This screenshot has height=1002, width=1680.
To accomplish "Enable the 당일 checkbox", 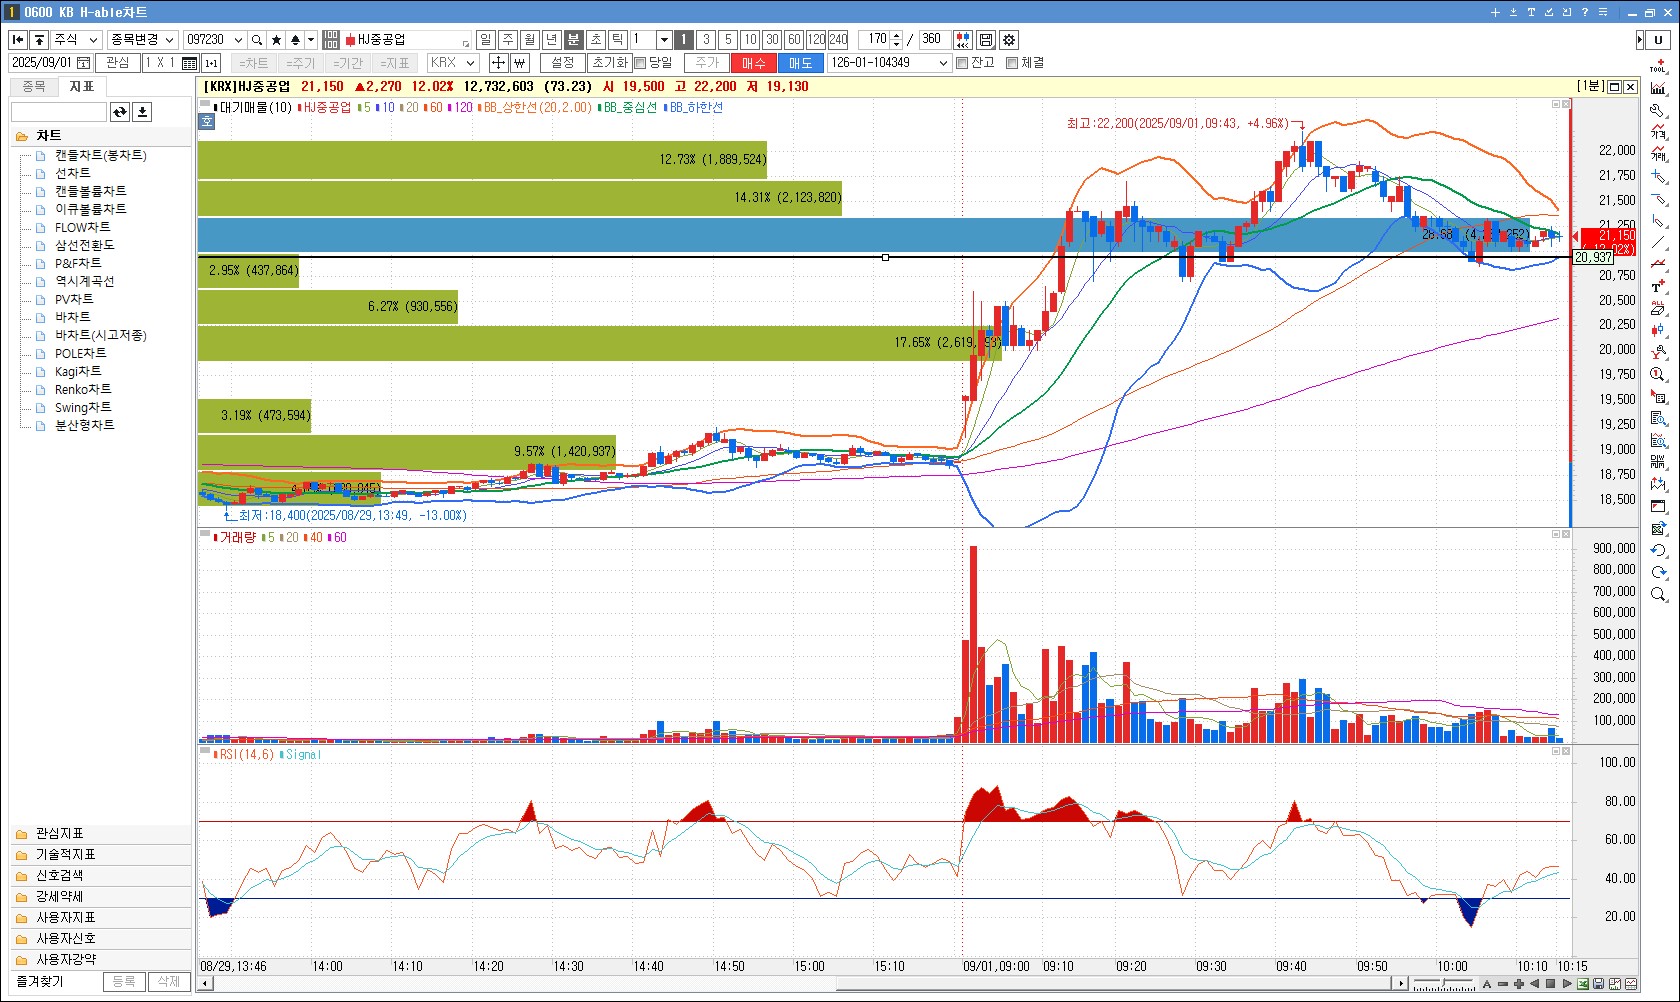I will point(641,63).
